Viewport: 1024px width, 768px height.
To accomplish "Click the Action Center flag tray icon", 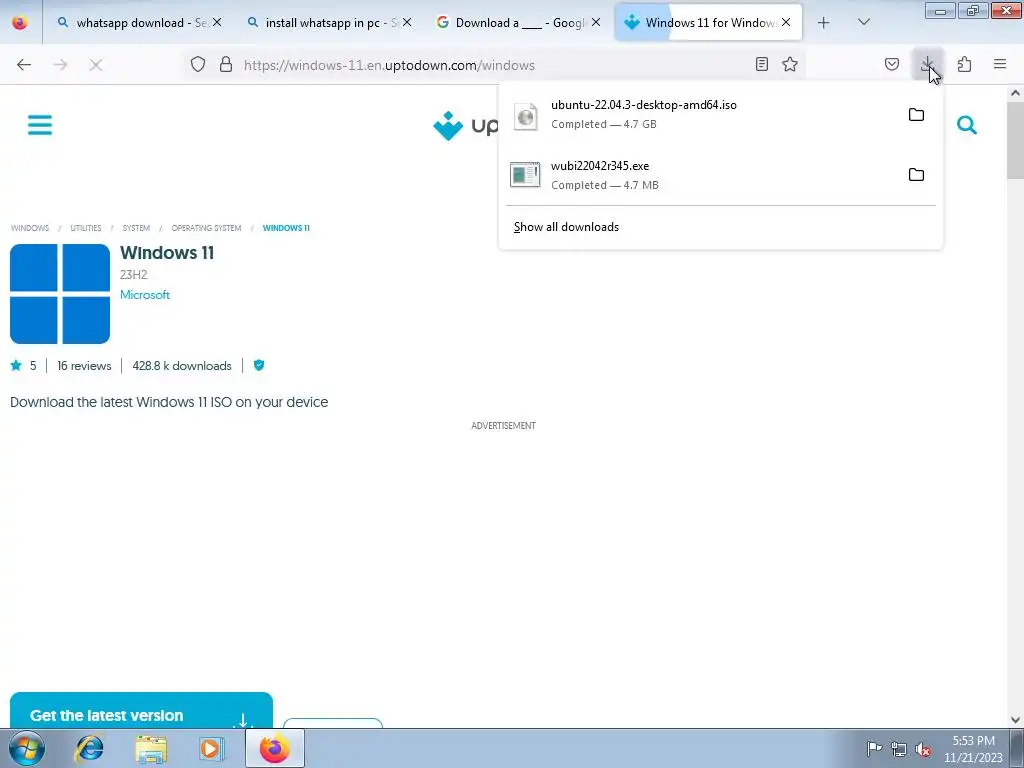I will tap(874, 748).
